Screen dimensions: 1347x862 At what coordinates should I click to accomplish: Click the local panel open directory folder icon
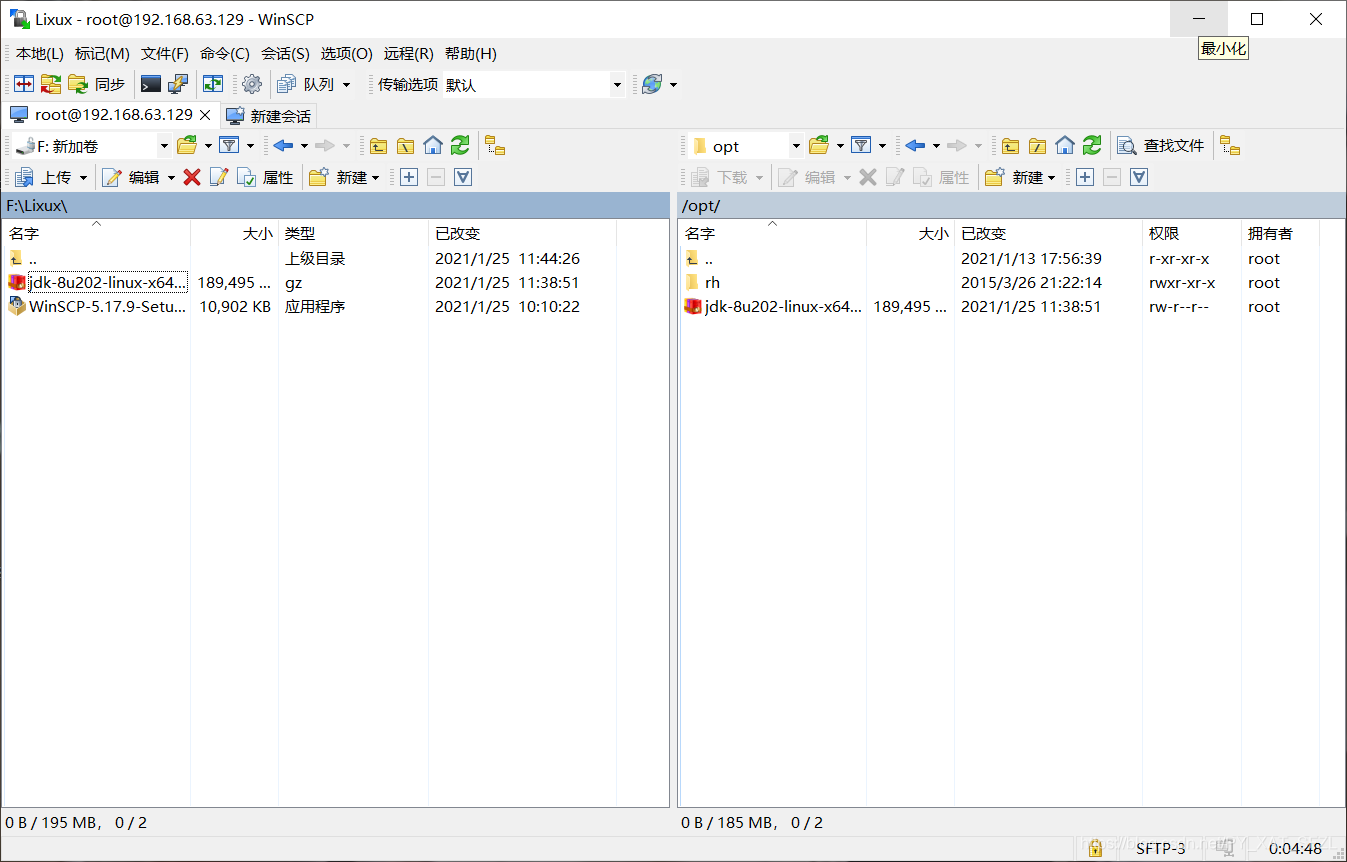click(x=187, y=146)
